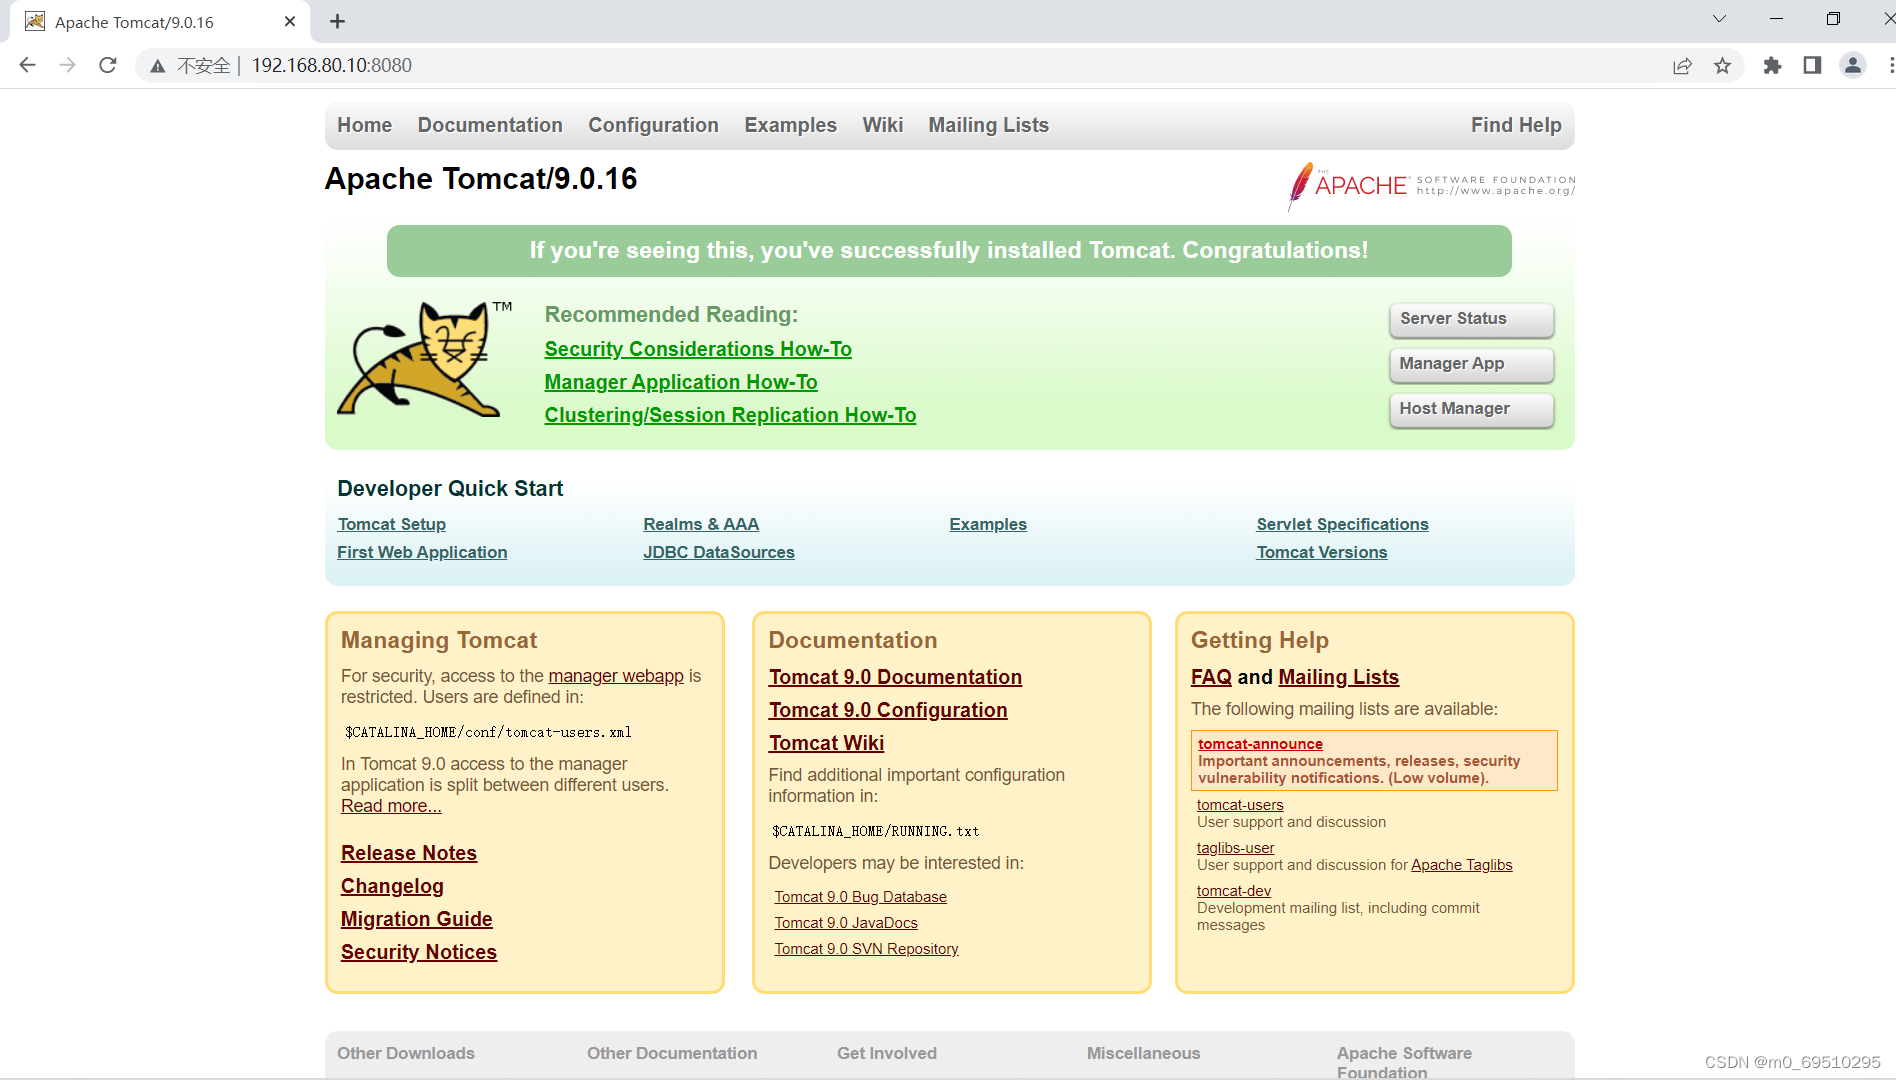Open Manager Application How-To link
1896x1080 pixels.
[x=681, y=382]
